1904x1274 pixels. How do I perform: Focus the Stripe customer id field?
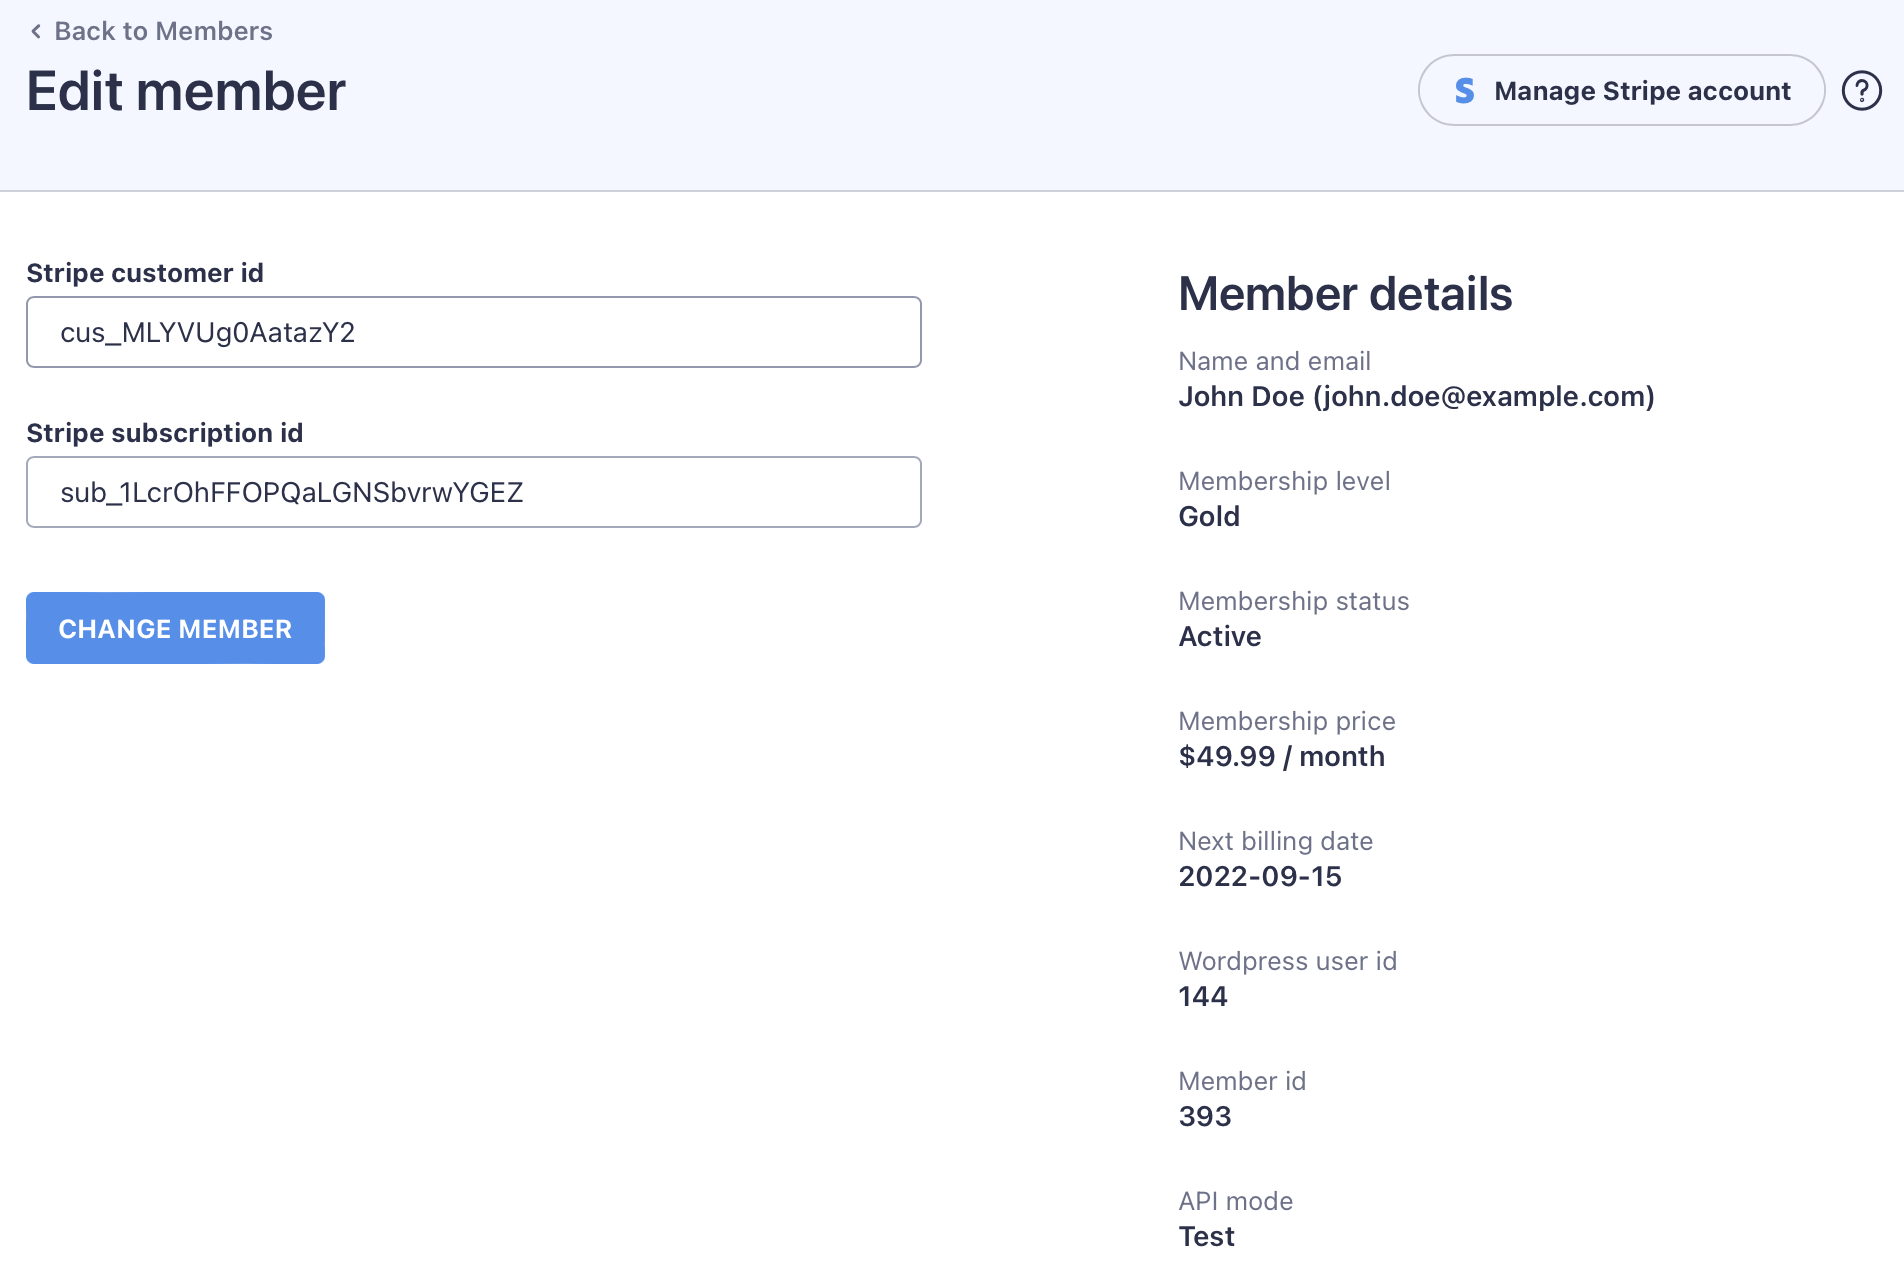[473, 332]
